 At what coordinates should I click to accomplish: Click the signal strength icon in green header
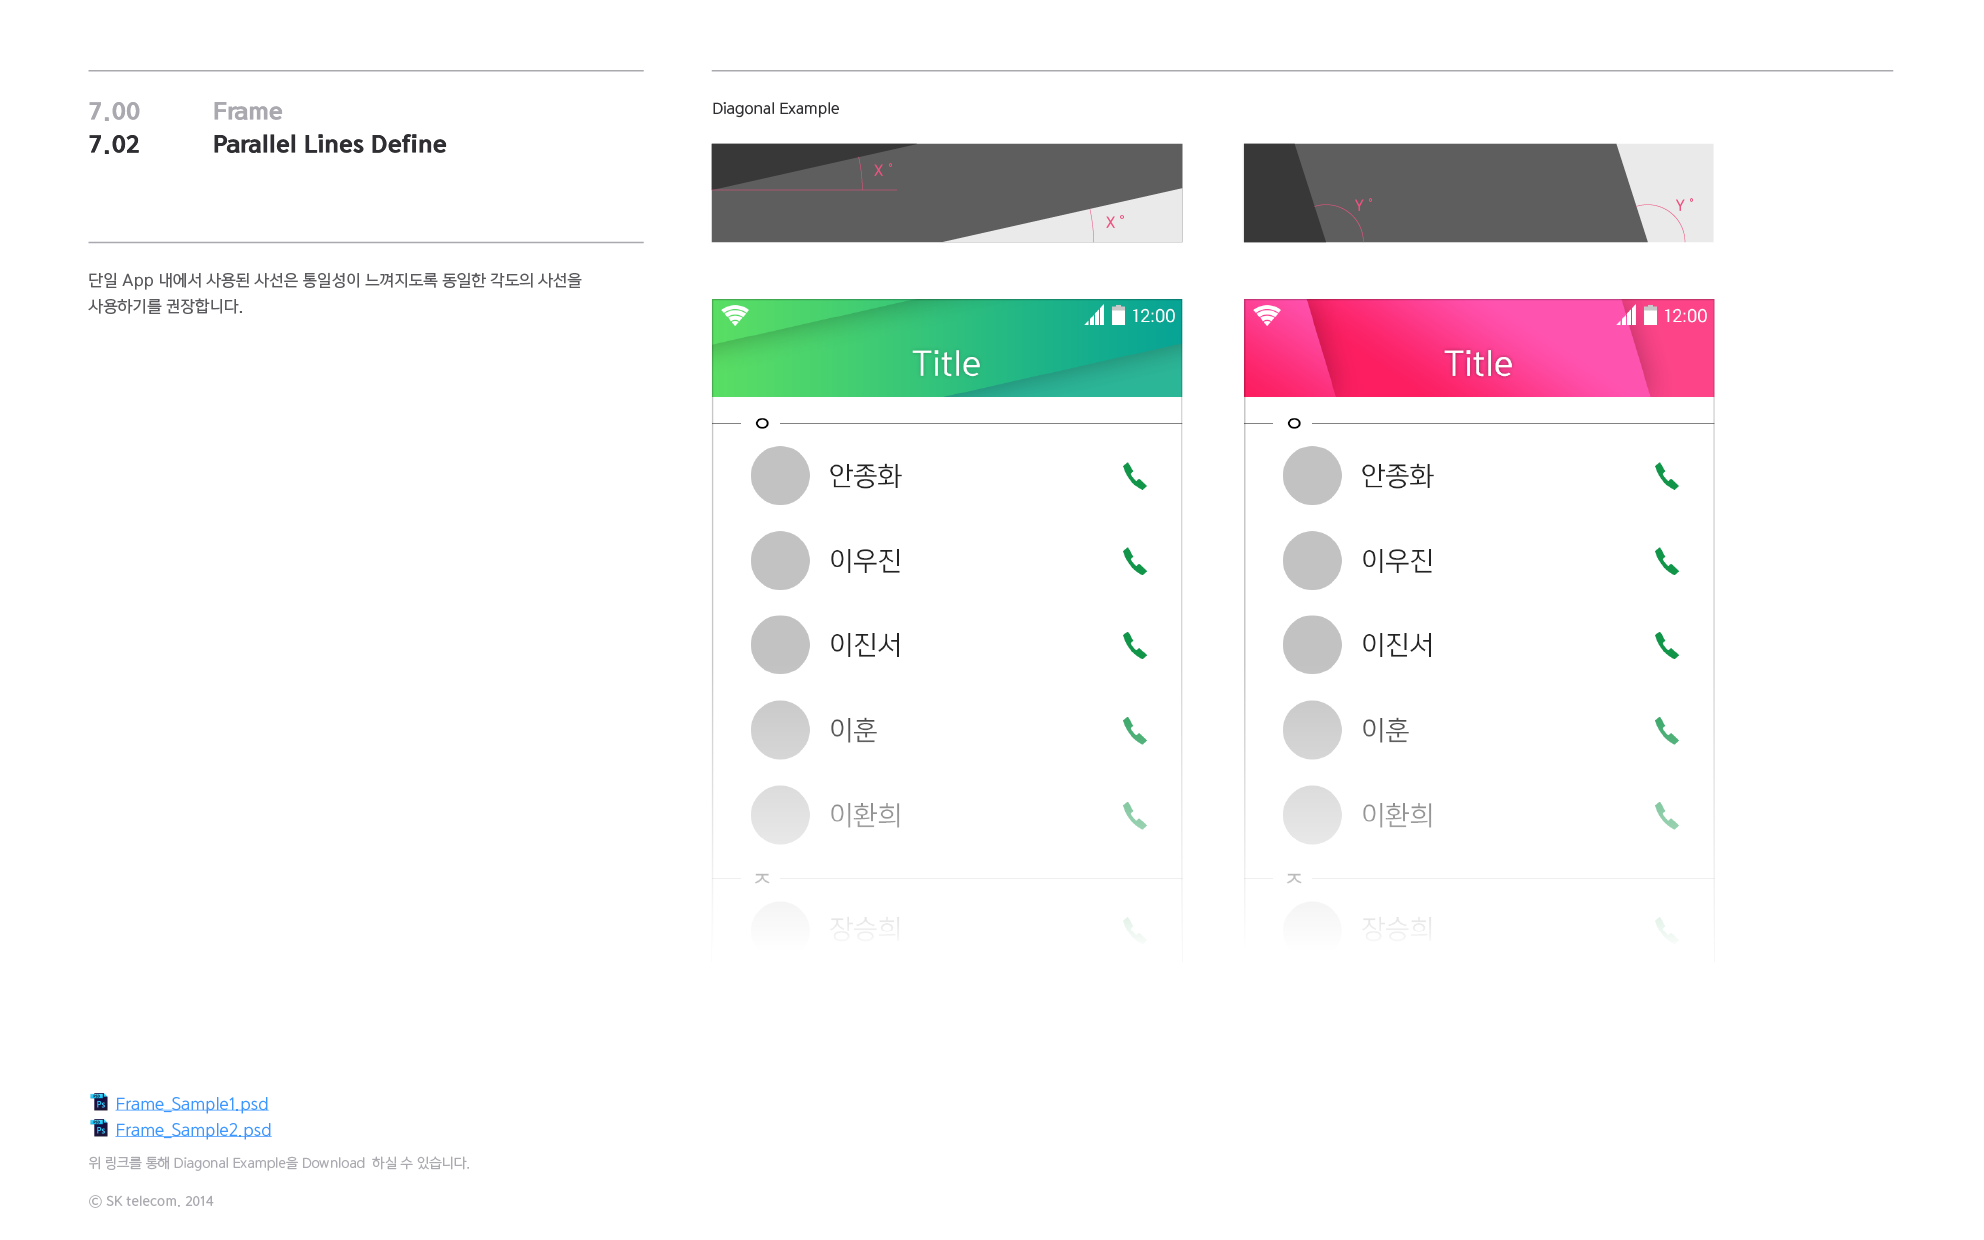click(1095, 315)
